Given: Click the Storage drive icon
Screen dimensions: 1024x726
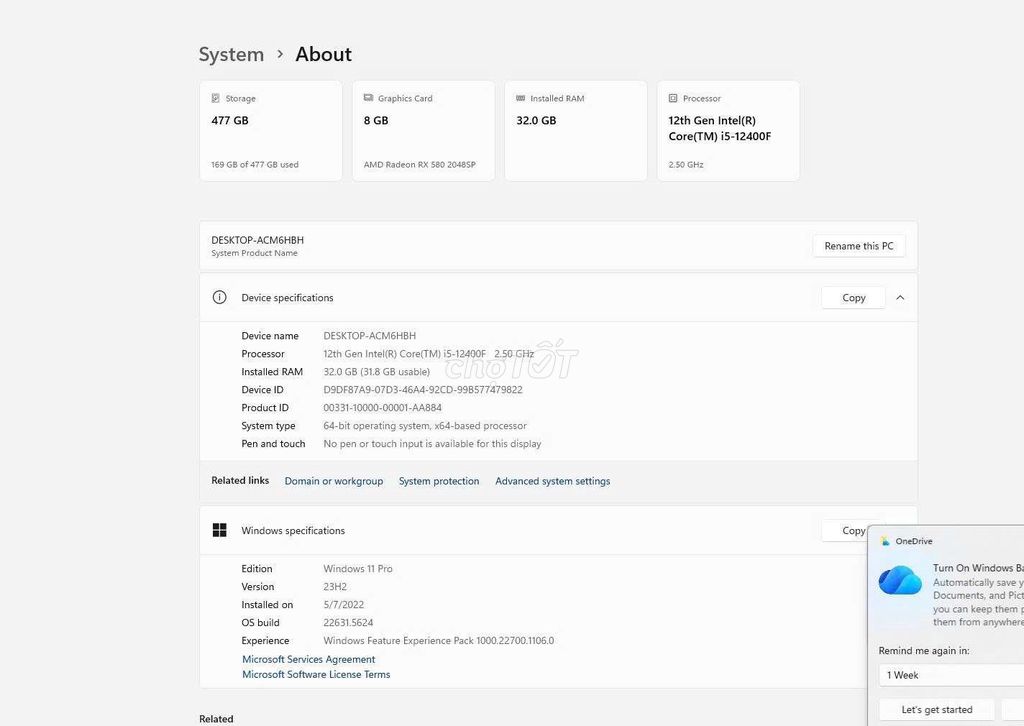Looking at the screenshot, I should click(216, 99).
